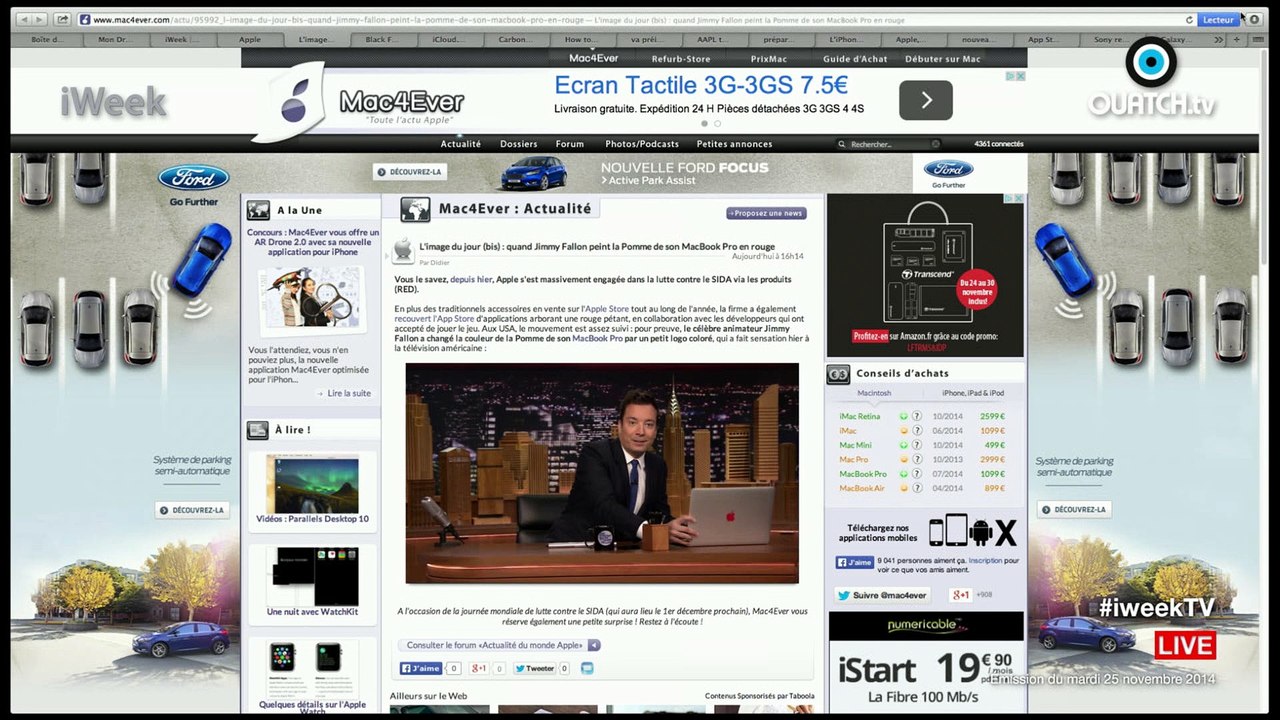The width and height of the screenshot is (1280, 720).
Task: Open the iMac Retina buying advice link
Action: (860, 416)
